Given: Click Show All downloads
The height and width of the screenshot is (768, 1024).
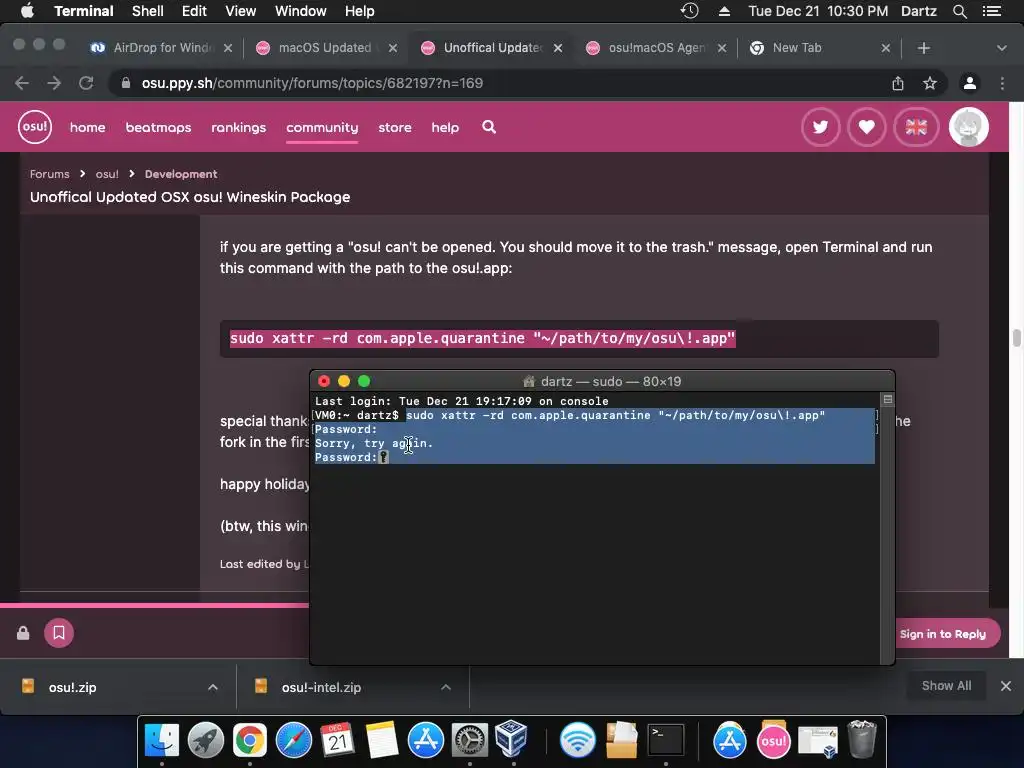Looking at the screenshot, I should 946,686.
